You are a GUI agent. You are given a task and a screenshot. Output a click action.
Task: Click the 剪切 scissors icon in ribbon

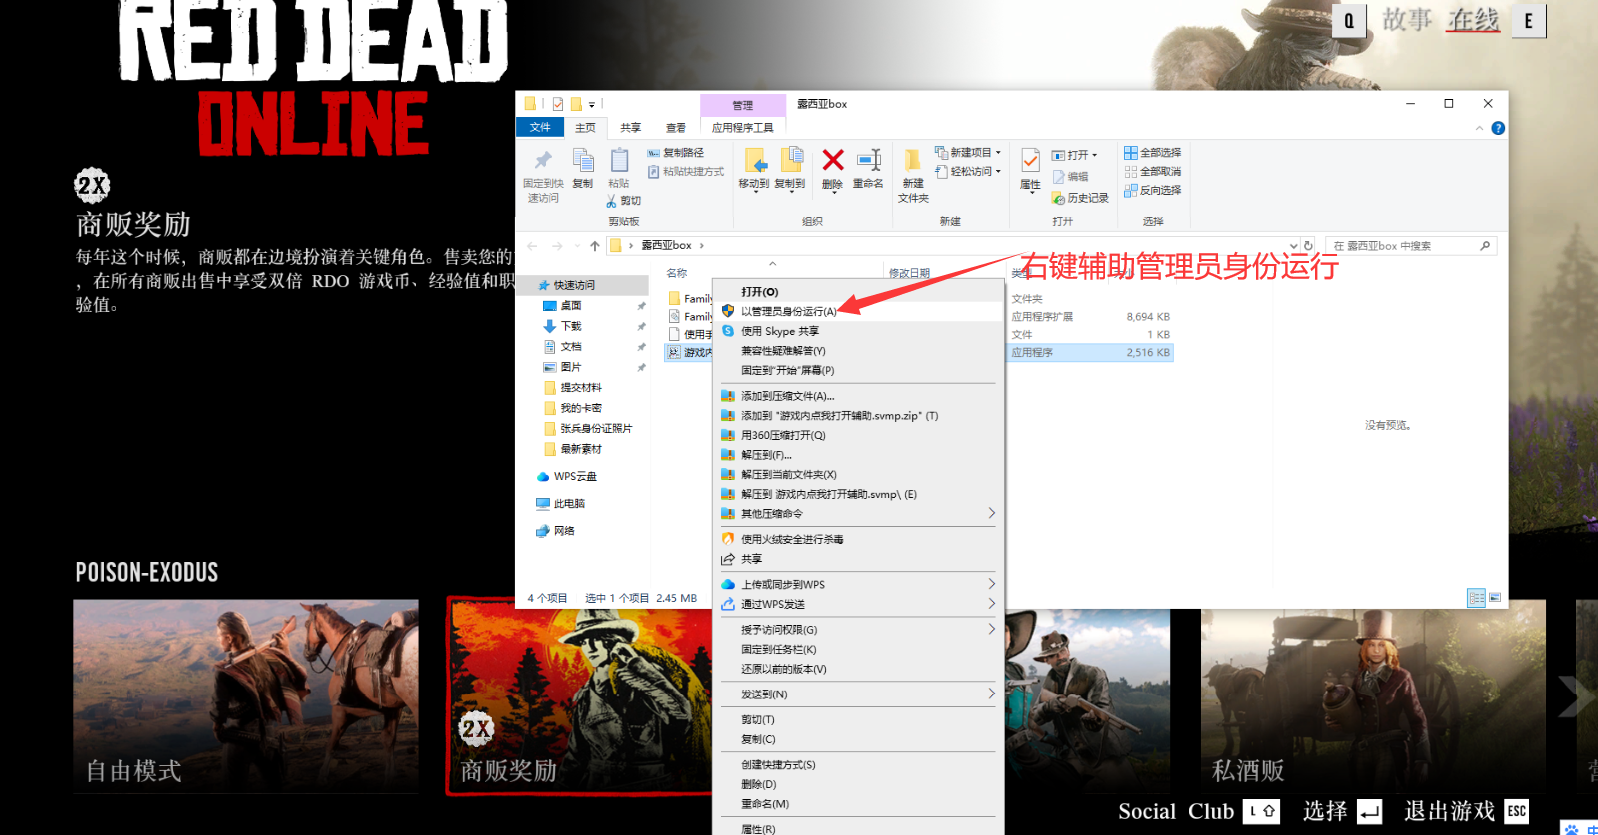click(x=623, y=201)
